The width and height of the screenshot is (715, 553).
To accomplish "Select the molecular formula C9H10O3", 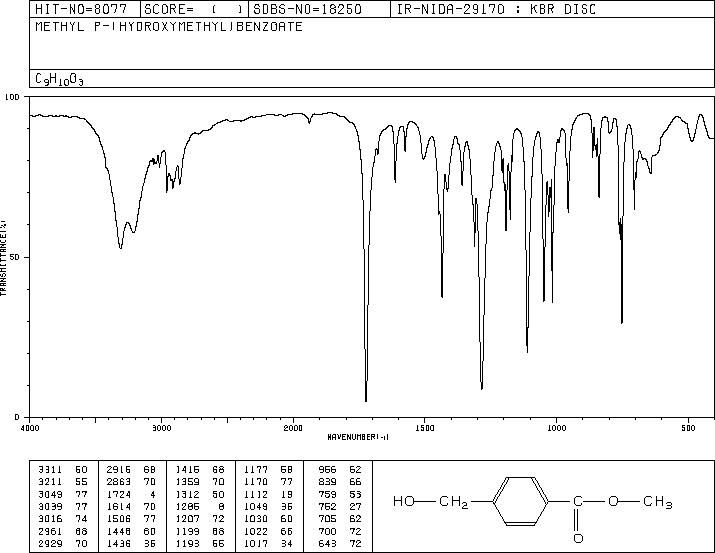I will tap(59, 79).
